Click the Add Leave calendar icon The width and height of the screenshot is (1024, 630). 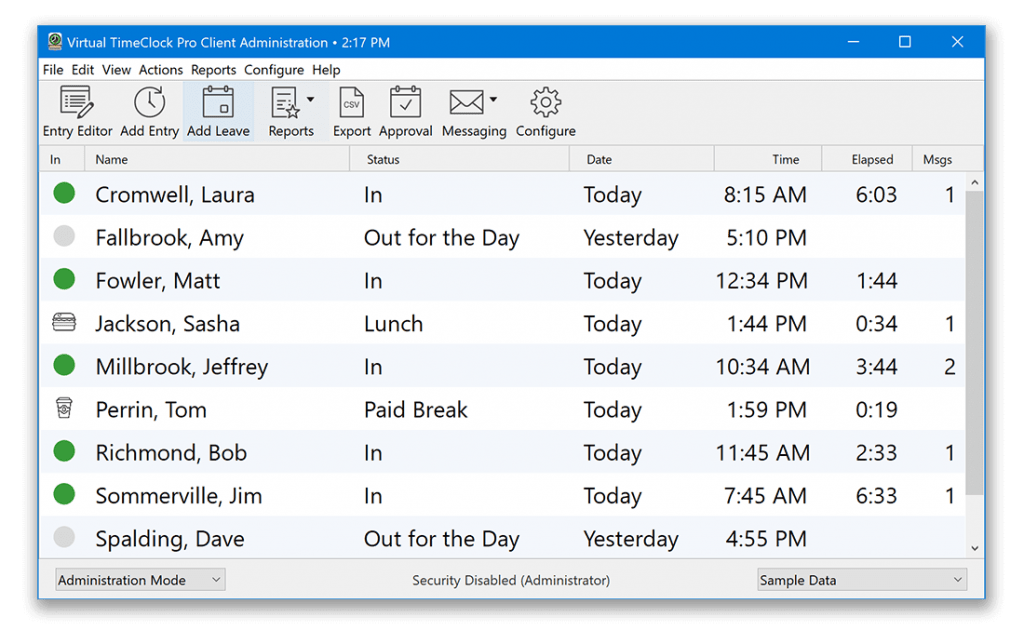point(218,103)
